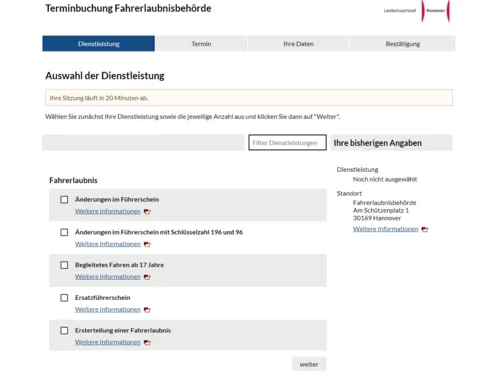This screenshot has height=375, width=500.
Task: Click the 30169 Hannover address line
Action: pos(377,218)
